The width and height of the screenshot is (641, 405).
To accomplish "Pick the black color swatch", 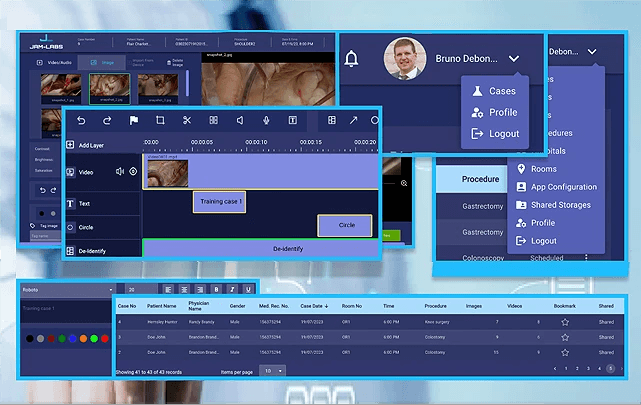I will pos(29,338).
